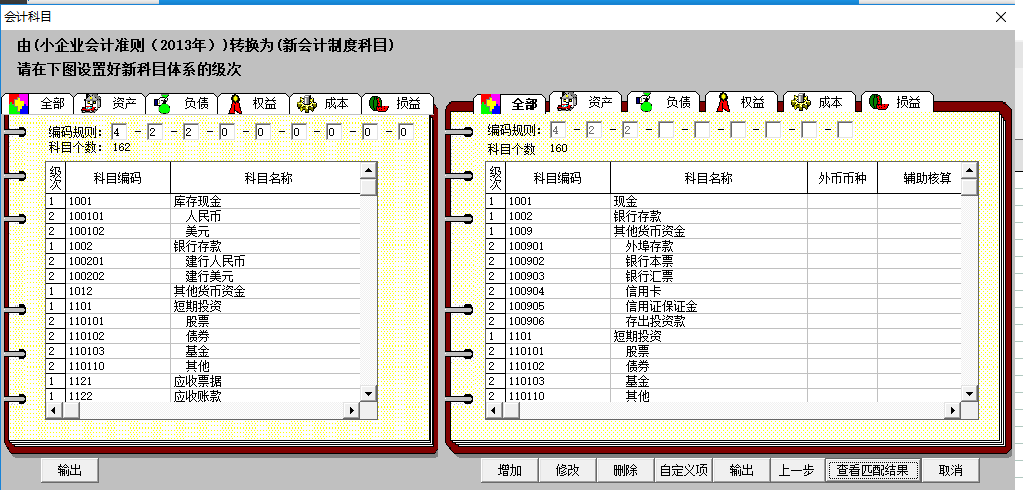Click the 权益 ribbon icon in right notebook
Viewport: 1023px width, 490px height.
(x=722, y=102)
